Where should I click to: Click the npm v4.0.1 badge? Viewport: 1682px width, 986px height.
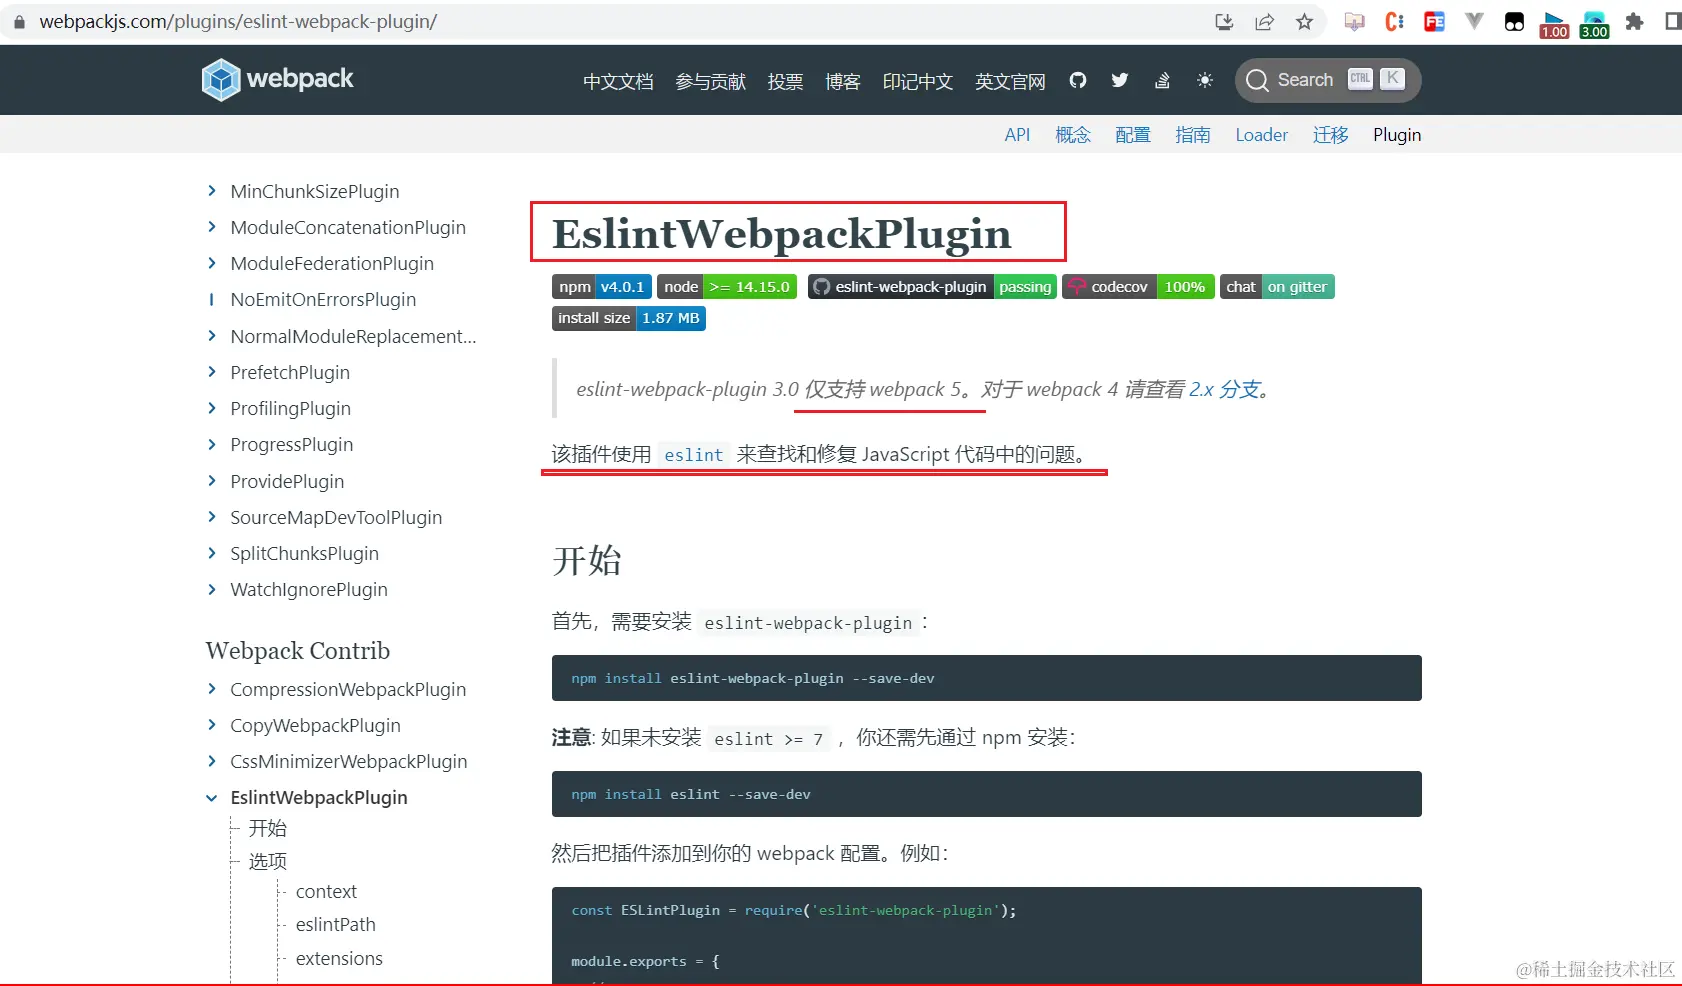click(x=602, y=287)
